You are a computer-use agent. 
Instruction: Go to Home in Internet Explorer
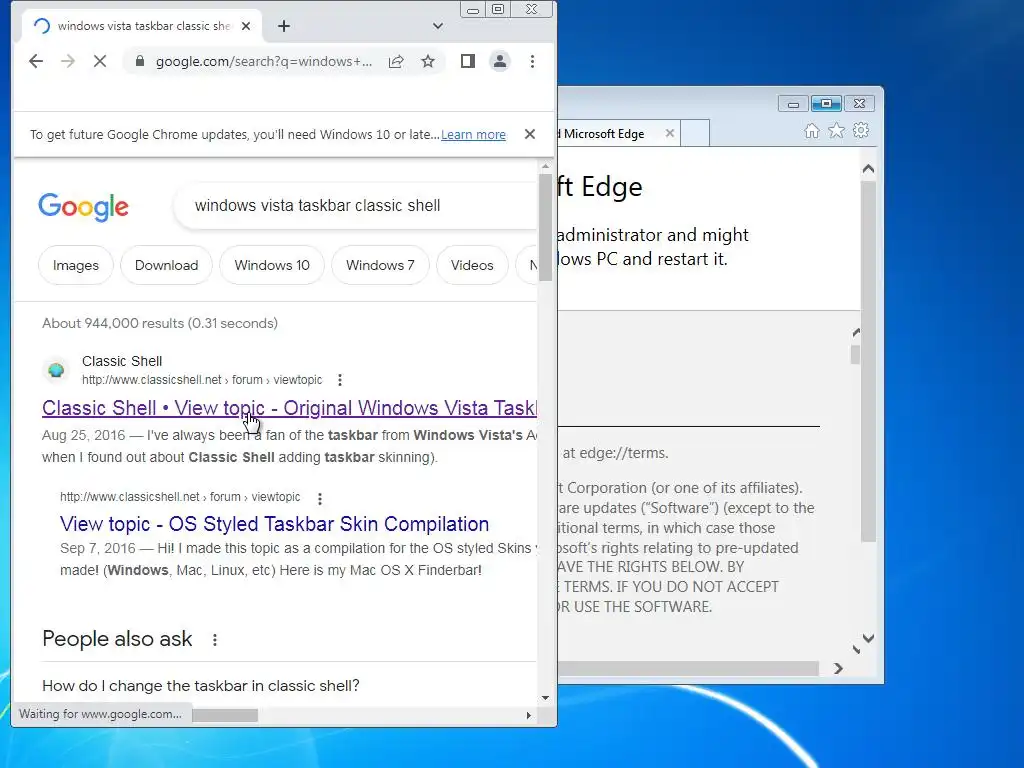point(812,131)
